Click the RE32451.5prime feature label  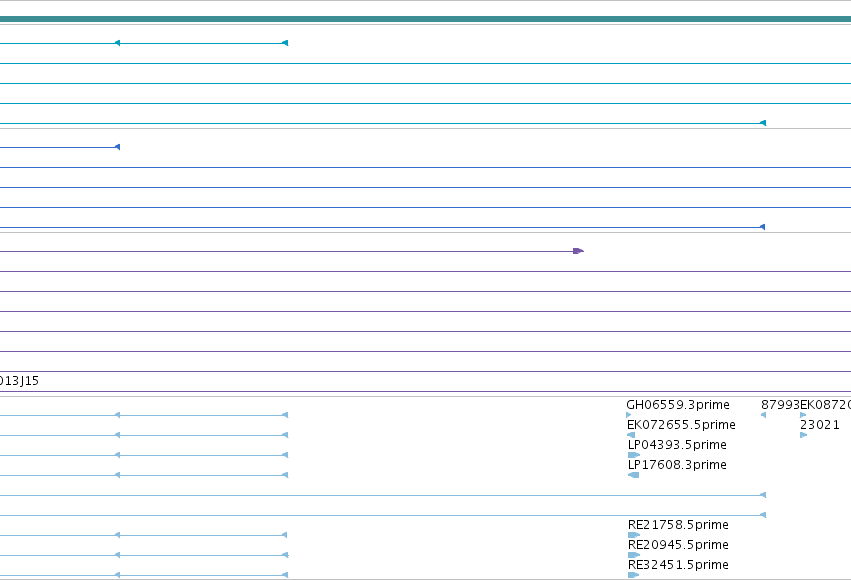(x=678, y=565)
